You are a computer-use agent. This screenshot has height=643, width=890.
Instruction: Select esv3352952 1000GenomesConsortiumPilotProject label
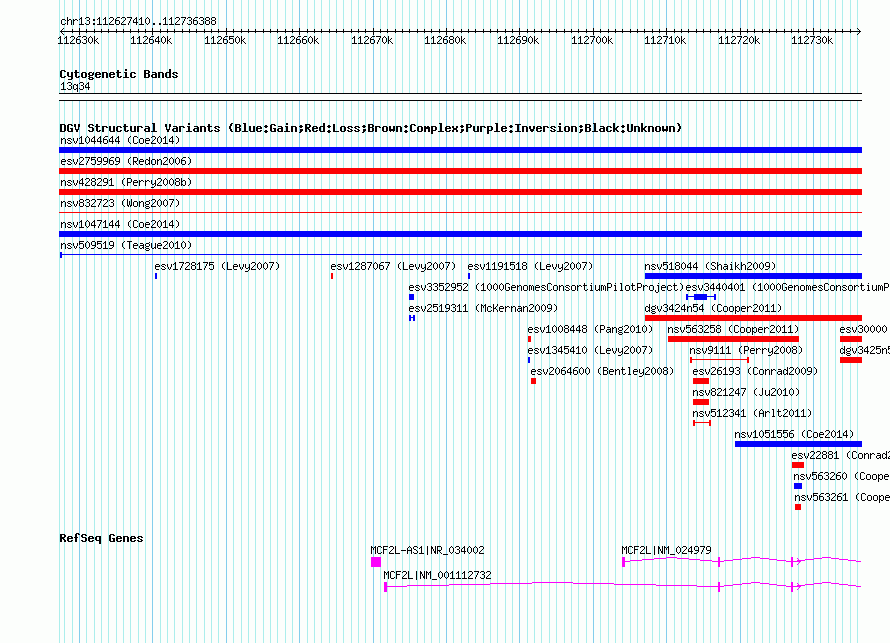tap(546, 287)
